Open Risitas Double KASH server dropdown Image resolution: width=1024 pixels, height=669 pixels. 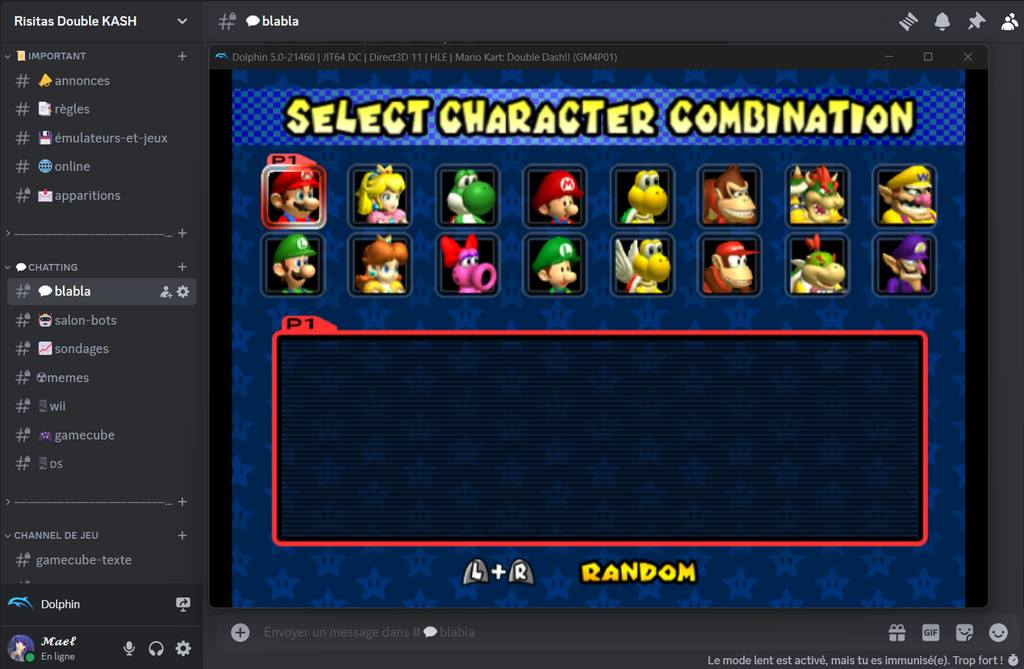[x=100, y=21]
